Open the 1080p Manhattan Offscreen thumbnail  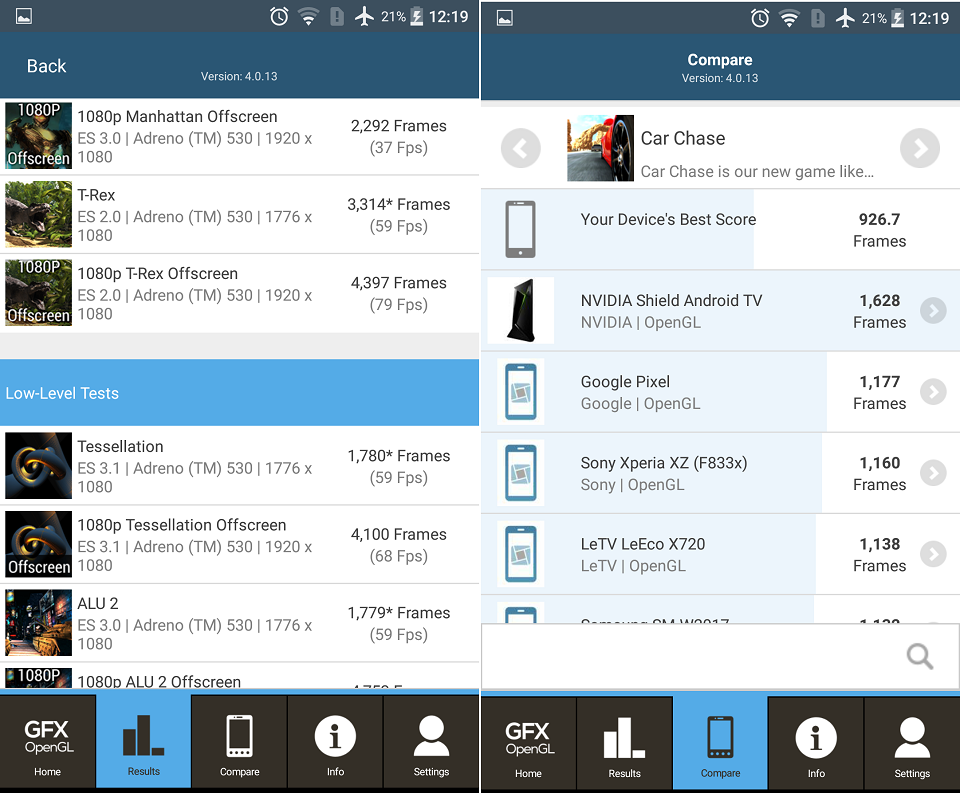pos(39,136)
